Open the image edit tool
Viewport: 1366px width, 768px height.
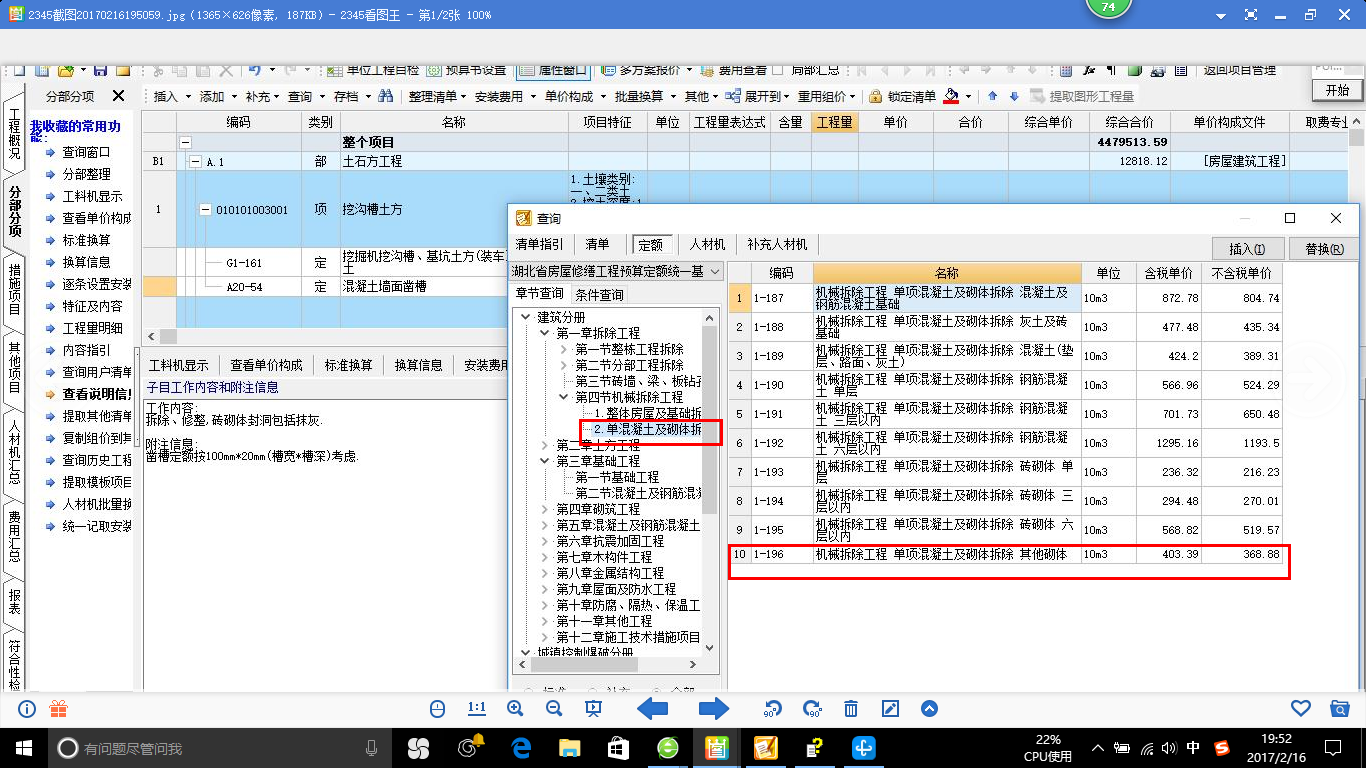click(890, 709)
